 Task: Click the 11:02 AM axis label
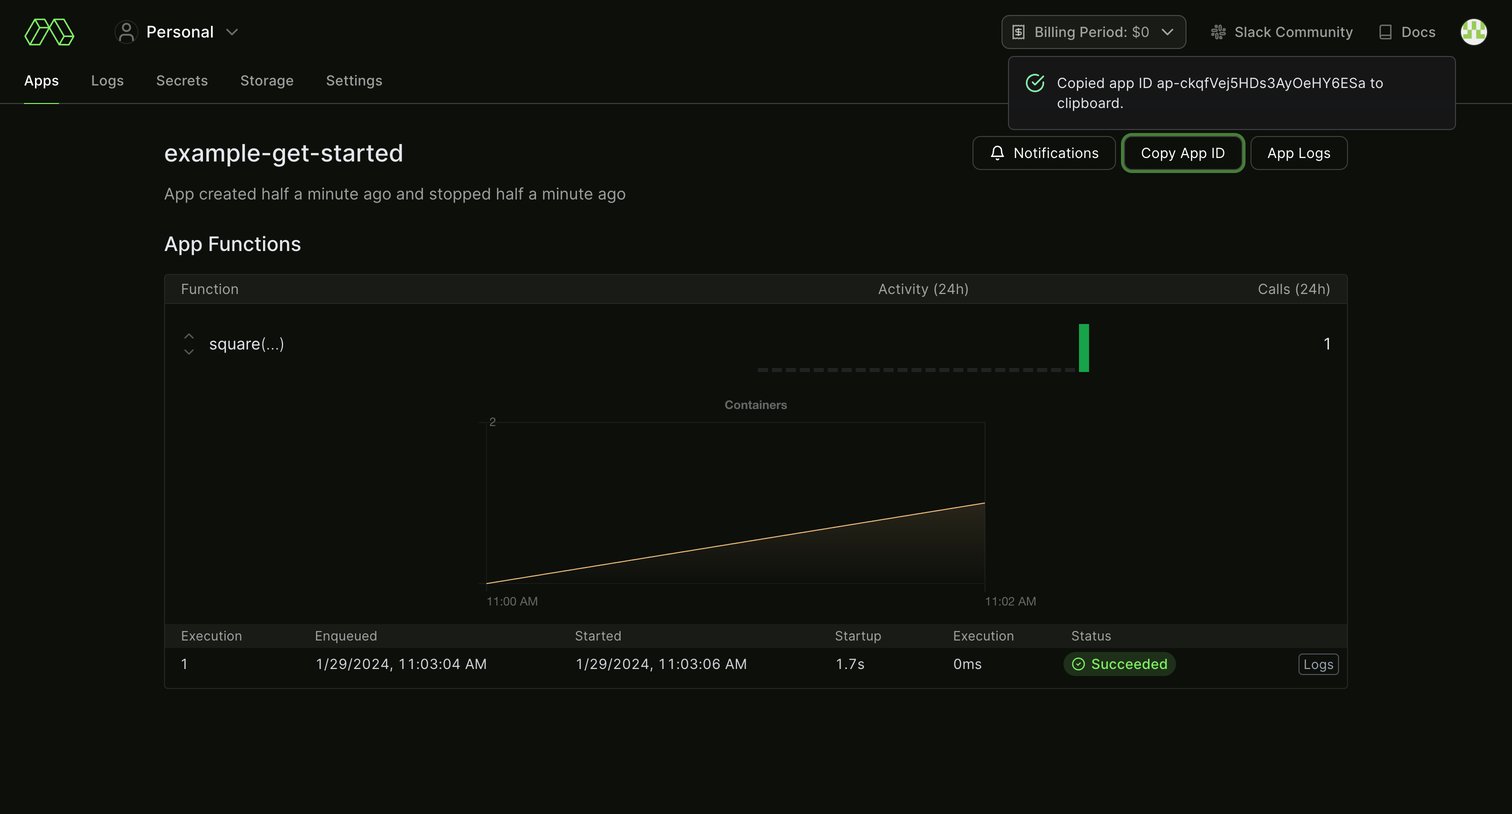pos(1010,602)
